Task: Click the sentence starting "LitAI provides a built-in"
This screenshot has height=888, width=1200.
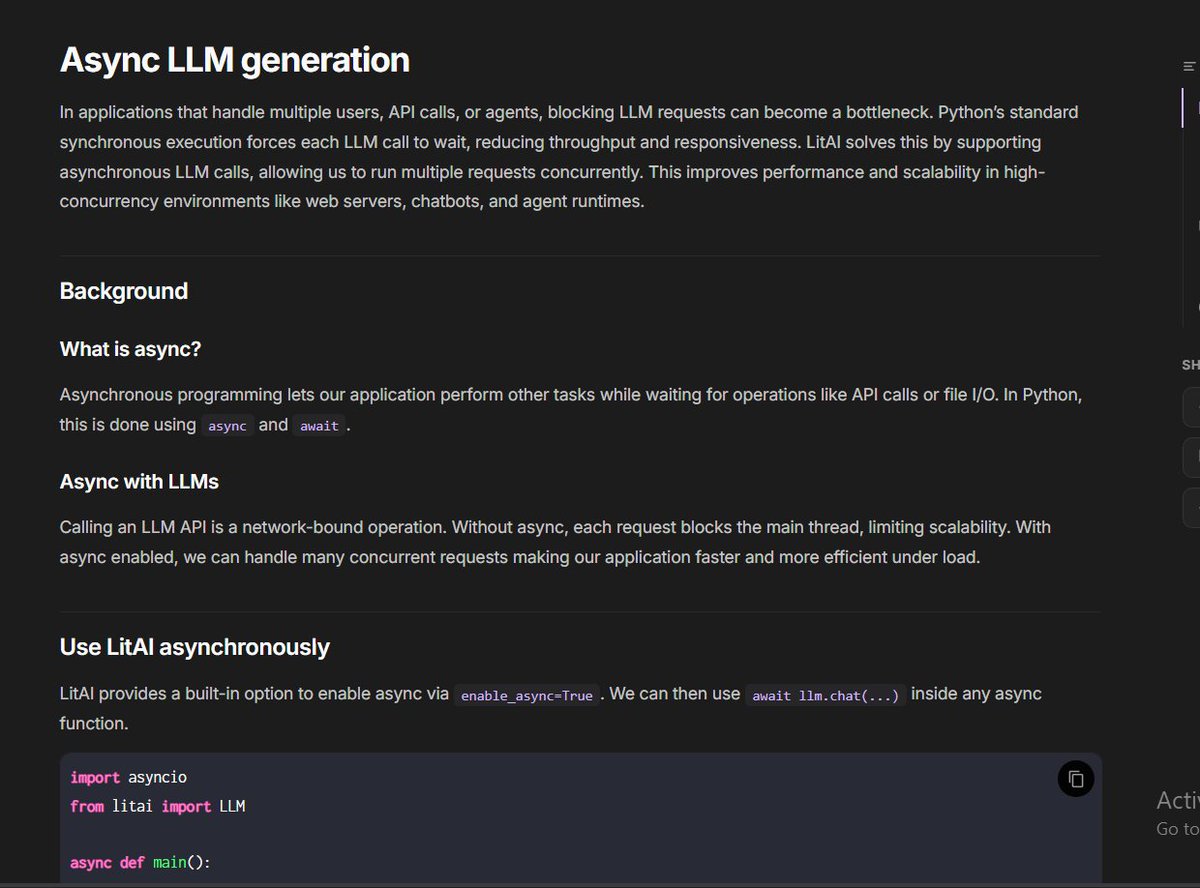Action: [551, 708]
